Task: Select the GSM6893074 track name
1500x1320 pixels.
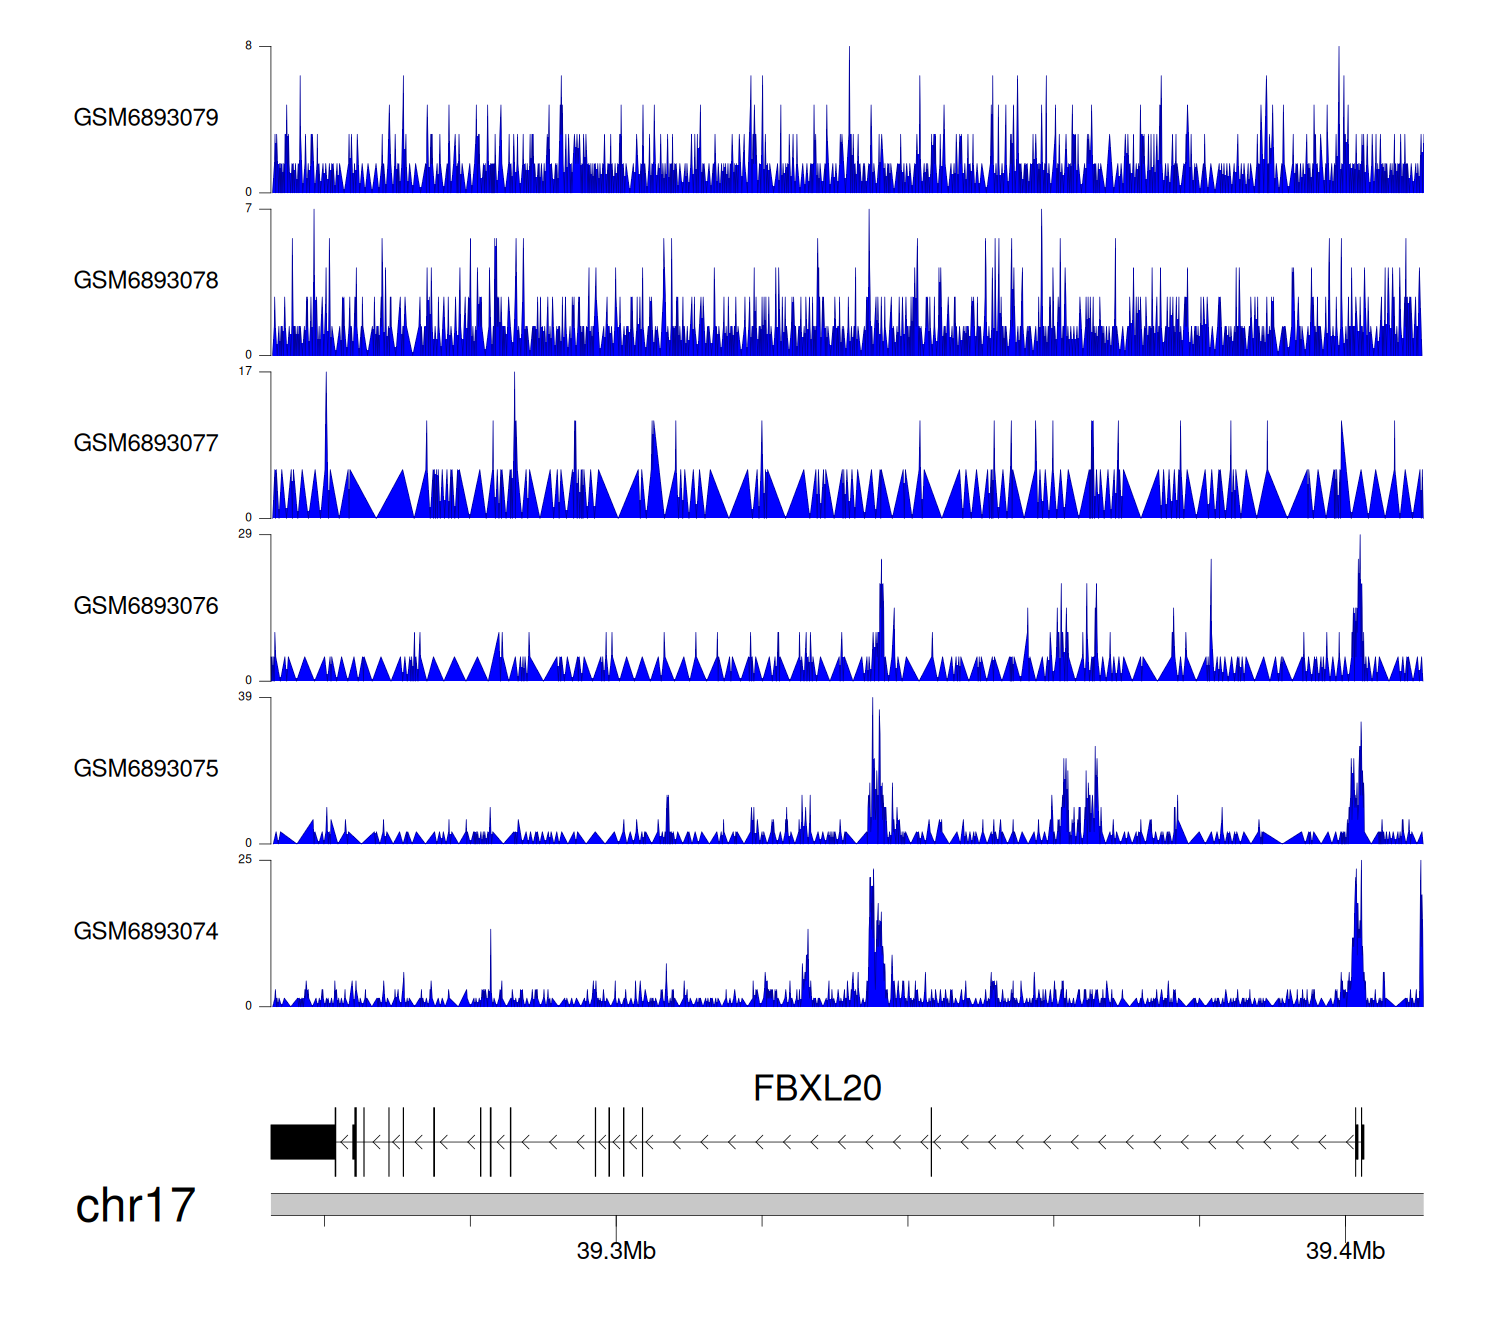Action: tap(146, 932)
